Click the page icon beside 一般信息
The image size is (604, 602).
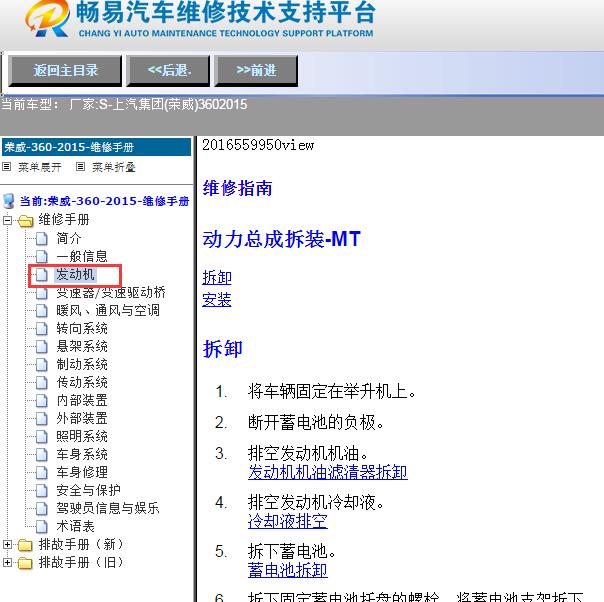pyautogui.click(x=42, y=257)
